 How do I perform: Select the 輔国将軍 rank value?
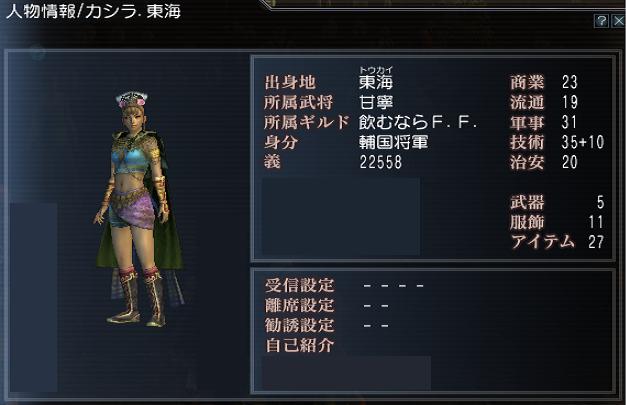pyautogui.click(x=394, y=142)
